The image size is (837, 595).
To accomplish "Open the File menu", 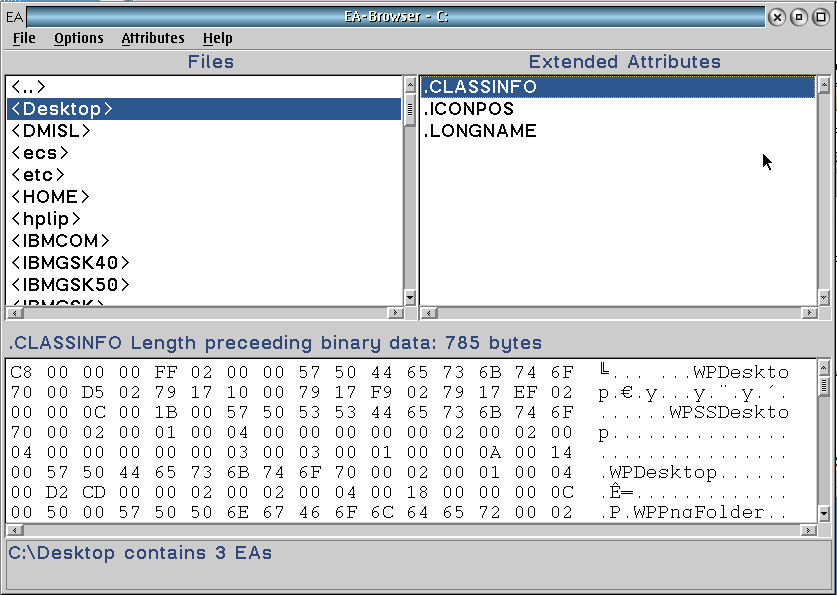I will (24, 38).
